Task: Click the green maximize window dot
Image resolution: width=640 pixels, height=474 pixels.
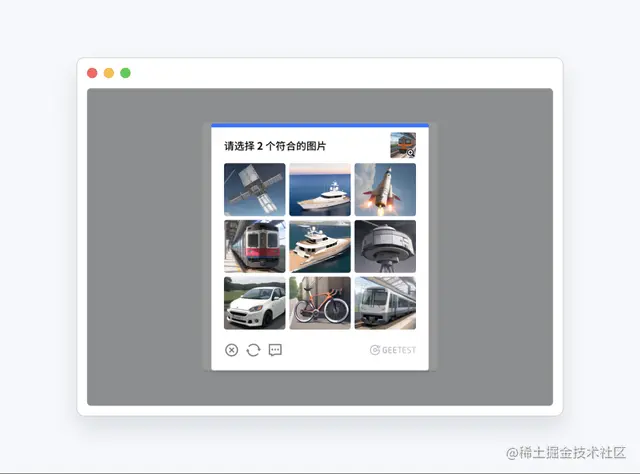Action: [125, 73]
